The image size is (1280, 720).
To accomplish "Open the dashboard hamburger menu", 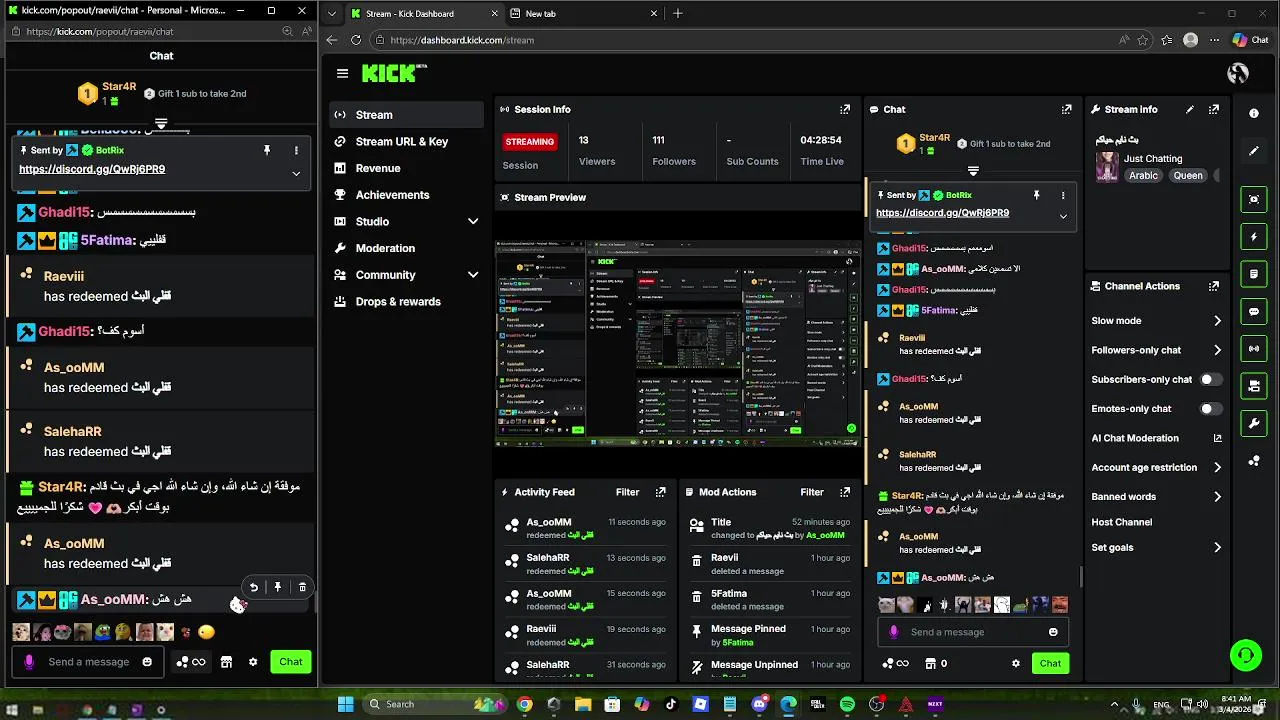I will tap(343, 73).
